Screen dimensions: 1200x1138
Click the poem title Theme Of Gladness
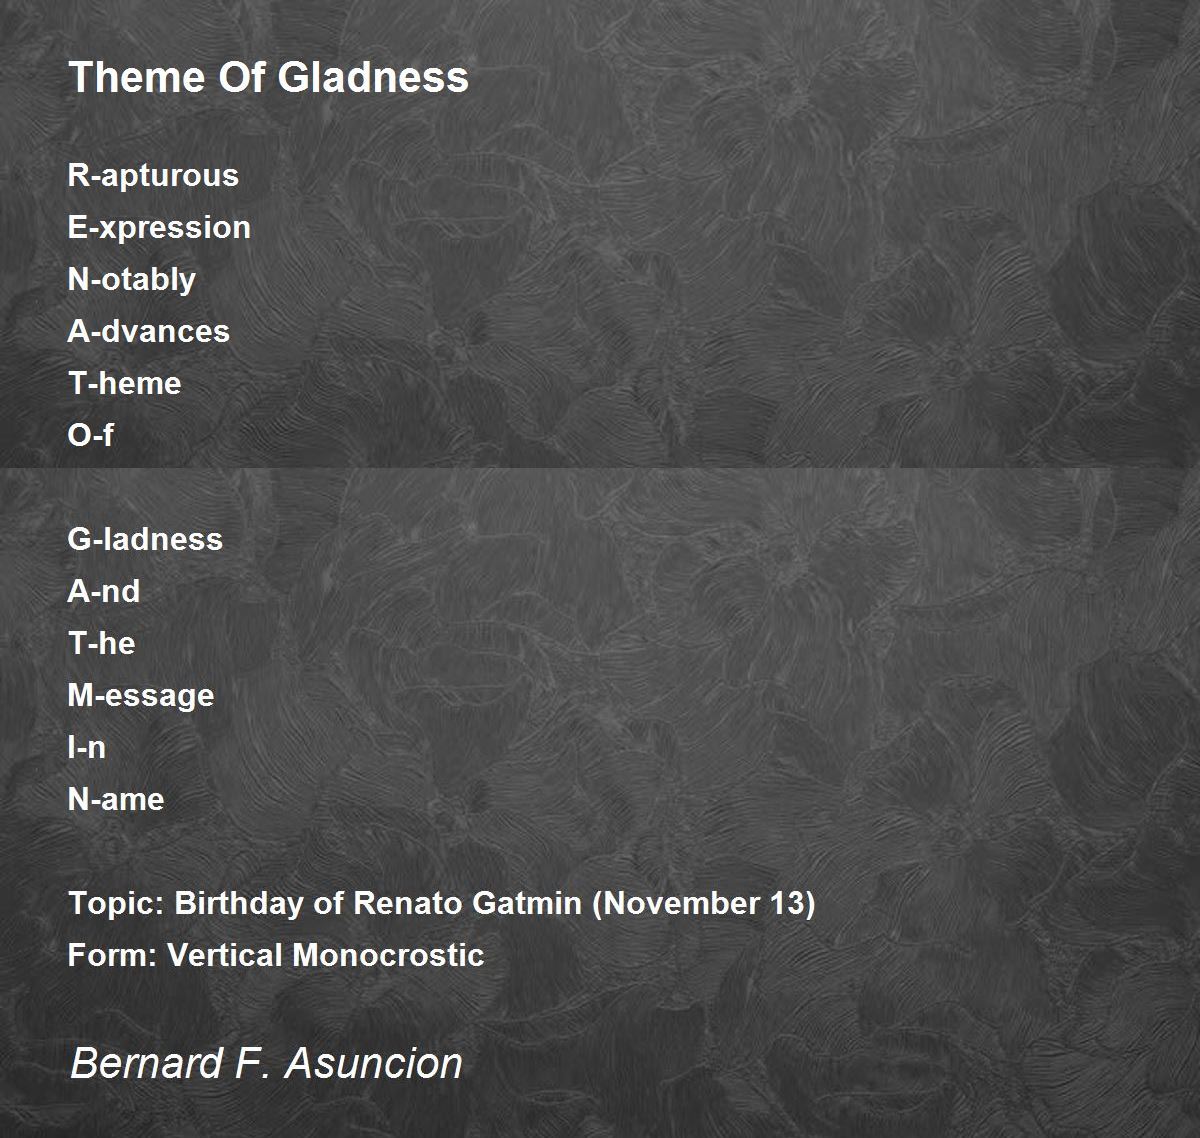[x=268, y=77]
